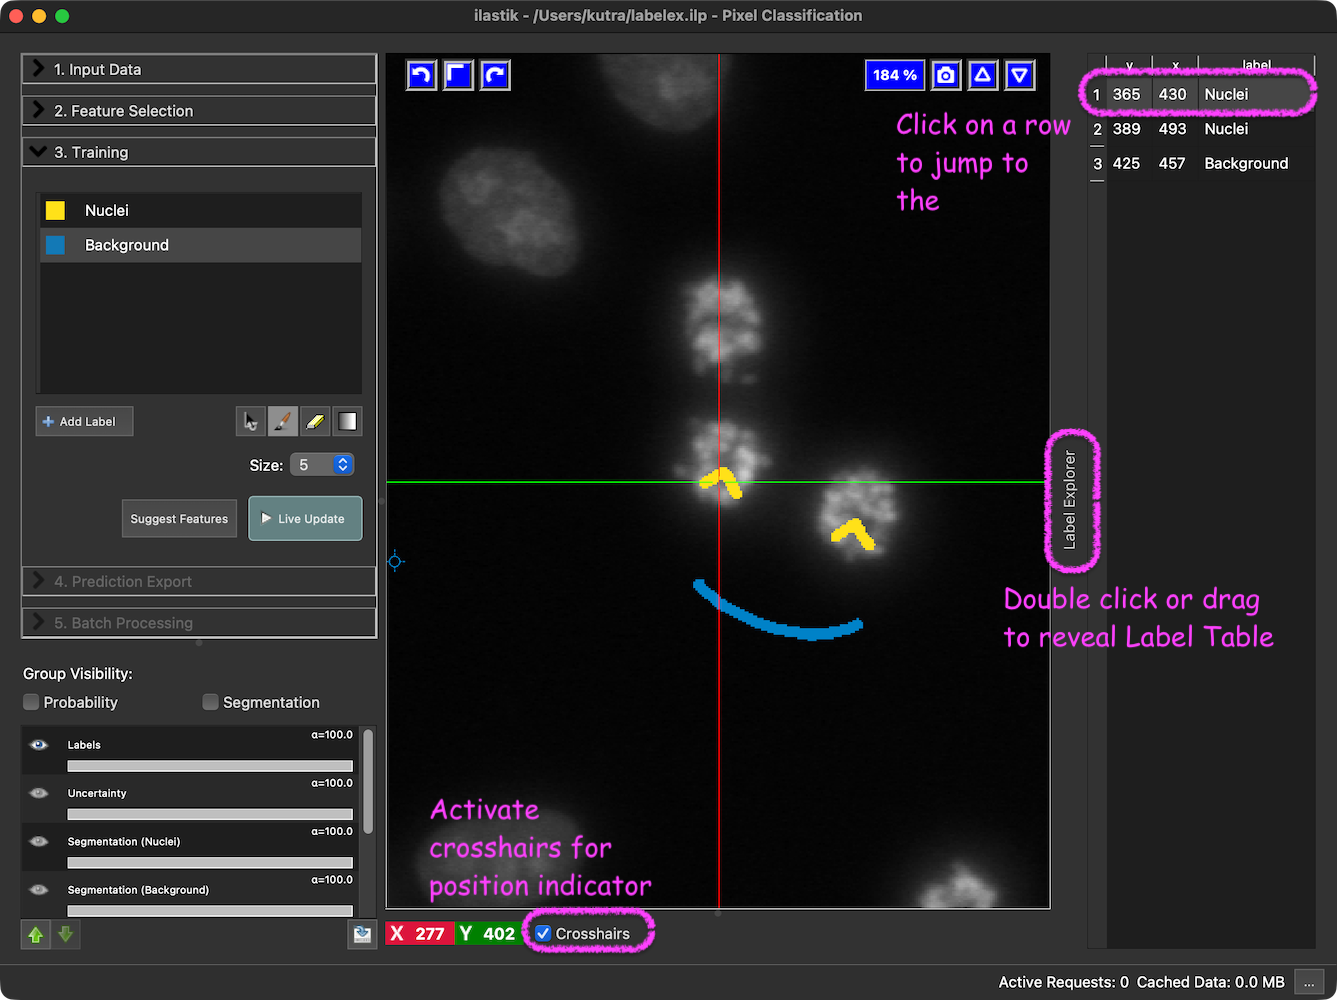Move layer up with green up arrow
Viewport: 1337px width, 1000px height.
pos(36,935)
